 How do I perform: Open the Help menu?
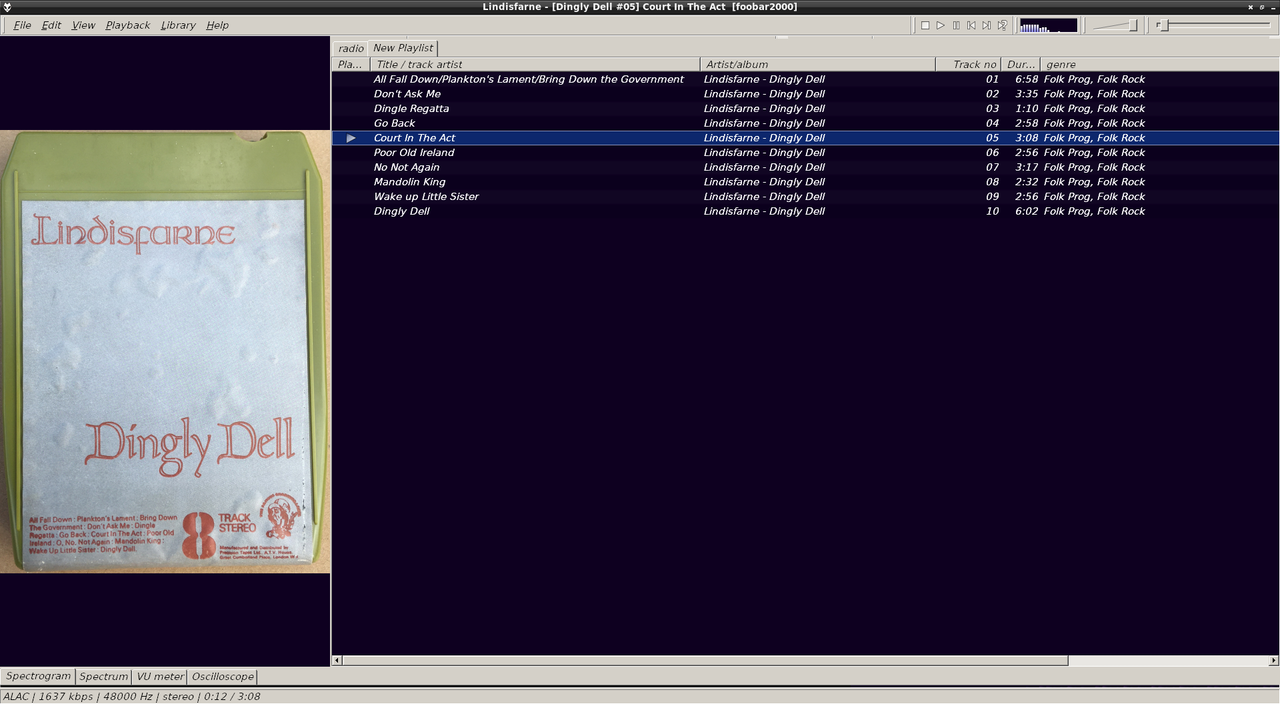tap(217, 25)
